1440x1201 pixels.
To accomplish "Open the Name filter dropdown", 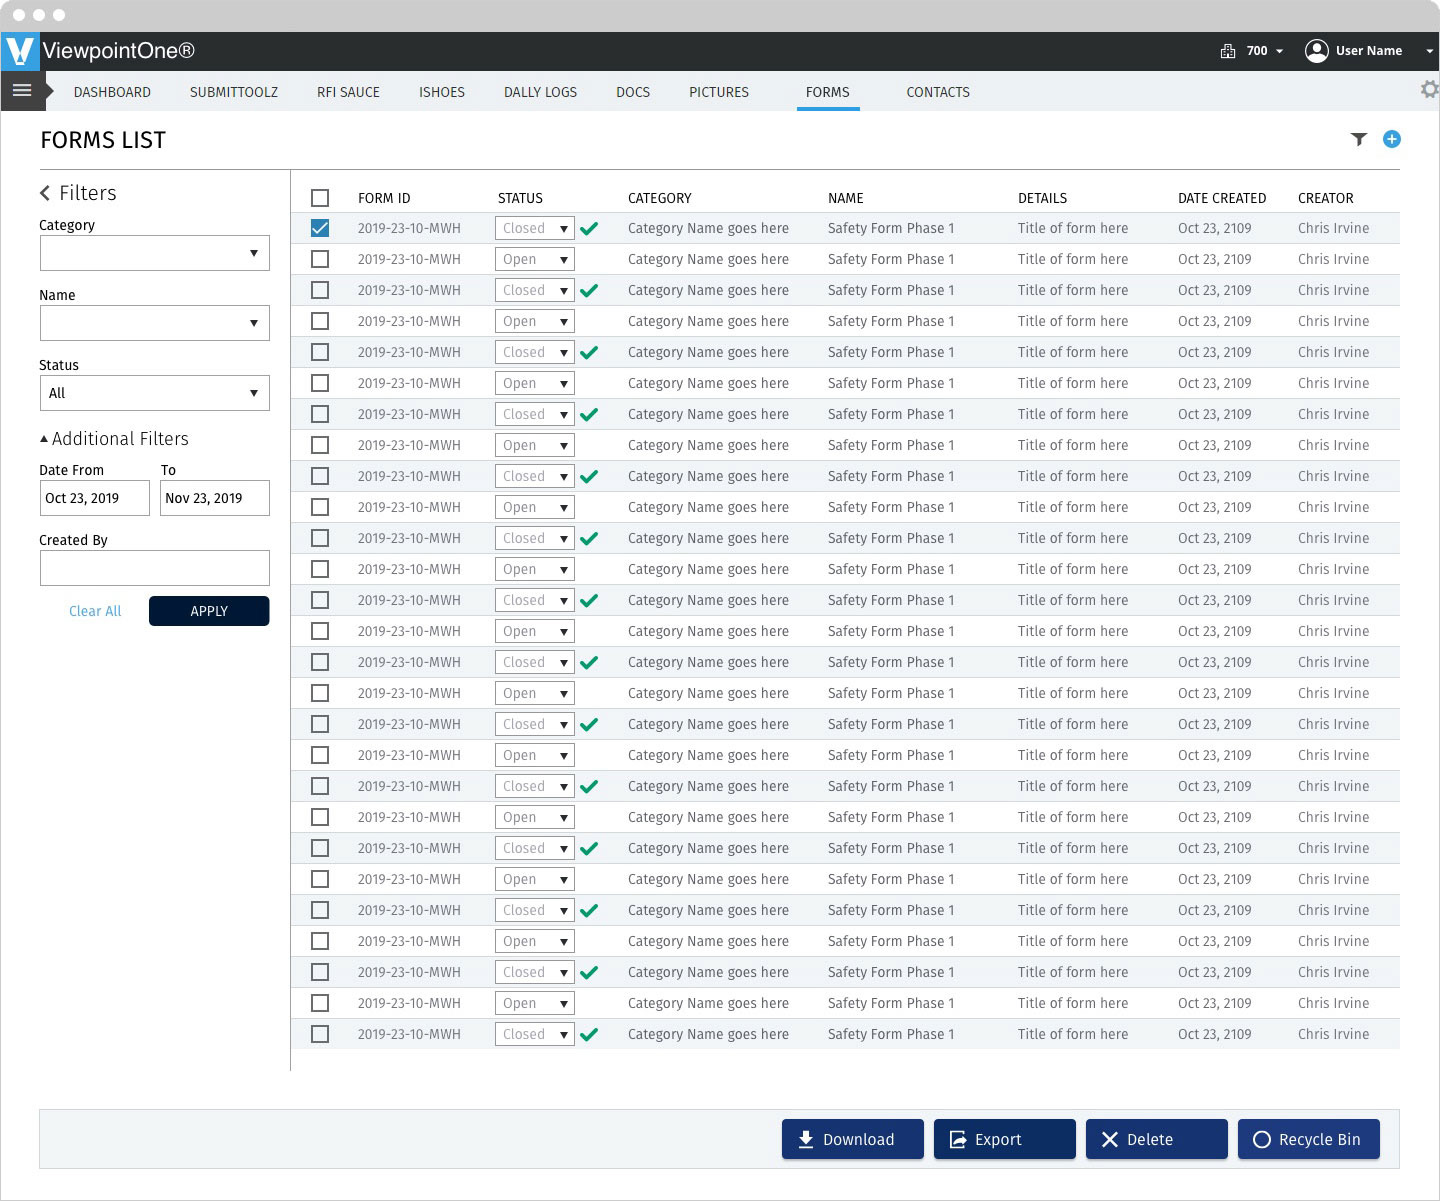I will 155,323.
